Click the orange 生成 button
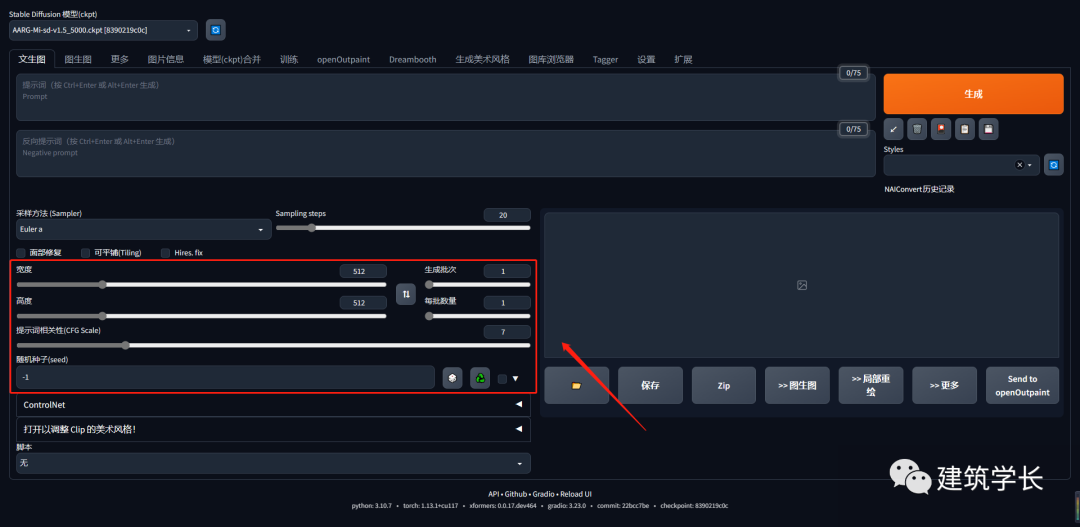Screen dimensions: 1080x527 pyautogui.click(x=973, y=94)
